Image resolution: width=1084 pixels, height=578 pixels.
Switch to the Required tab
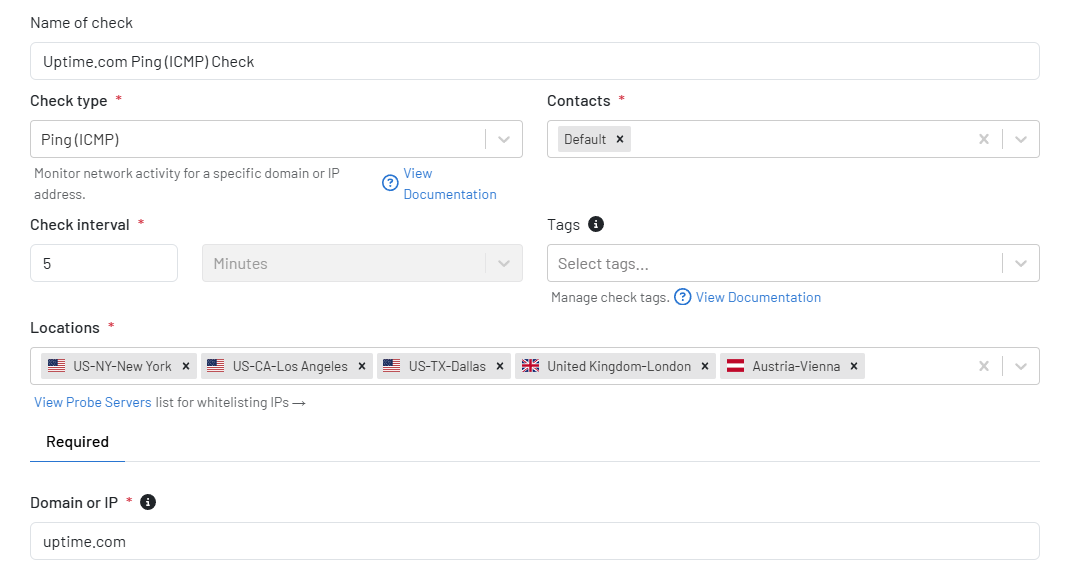[77, 442]
